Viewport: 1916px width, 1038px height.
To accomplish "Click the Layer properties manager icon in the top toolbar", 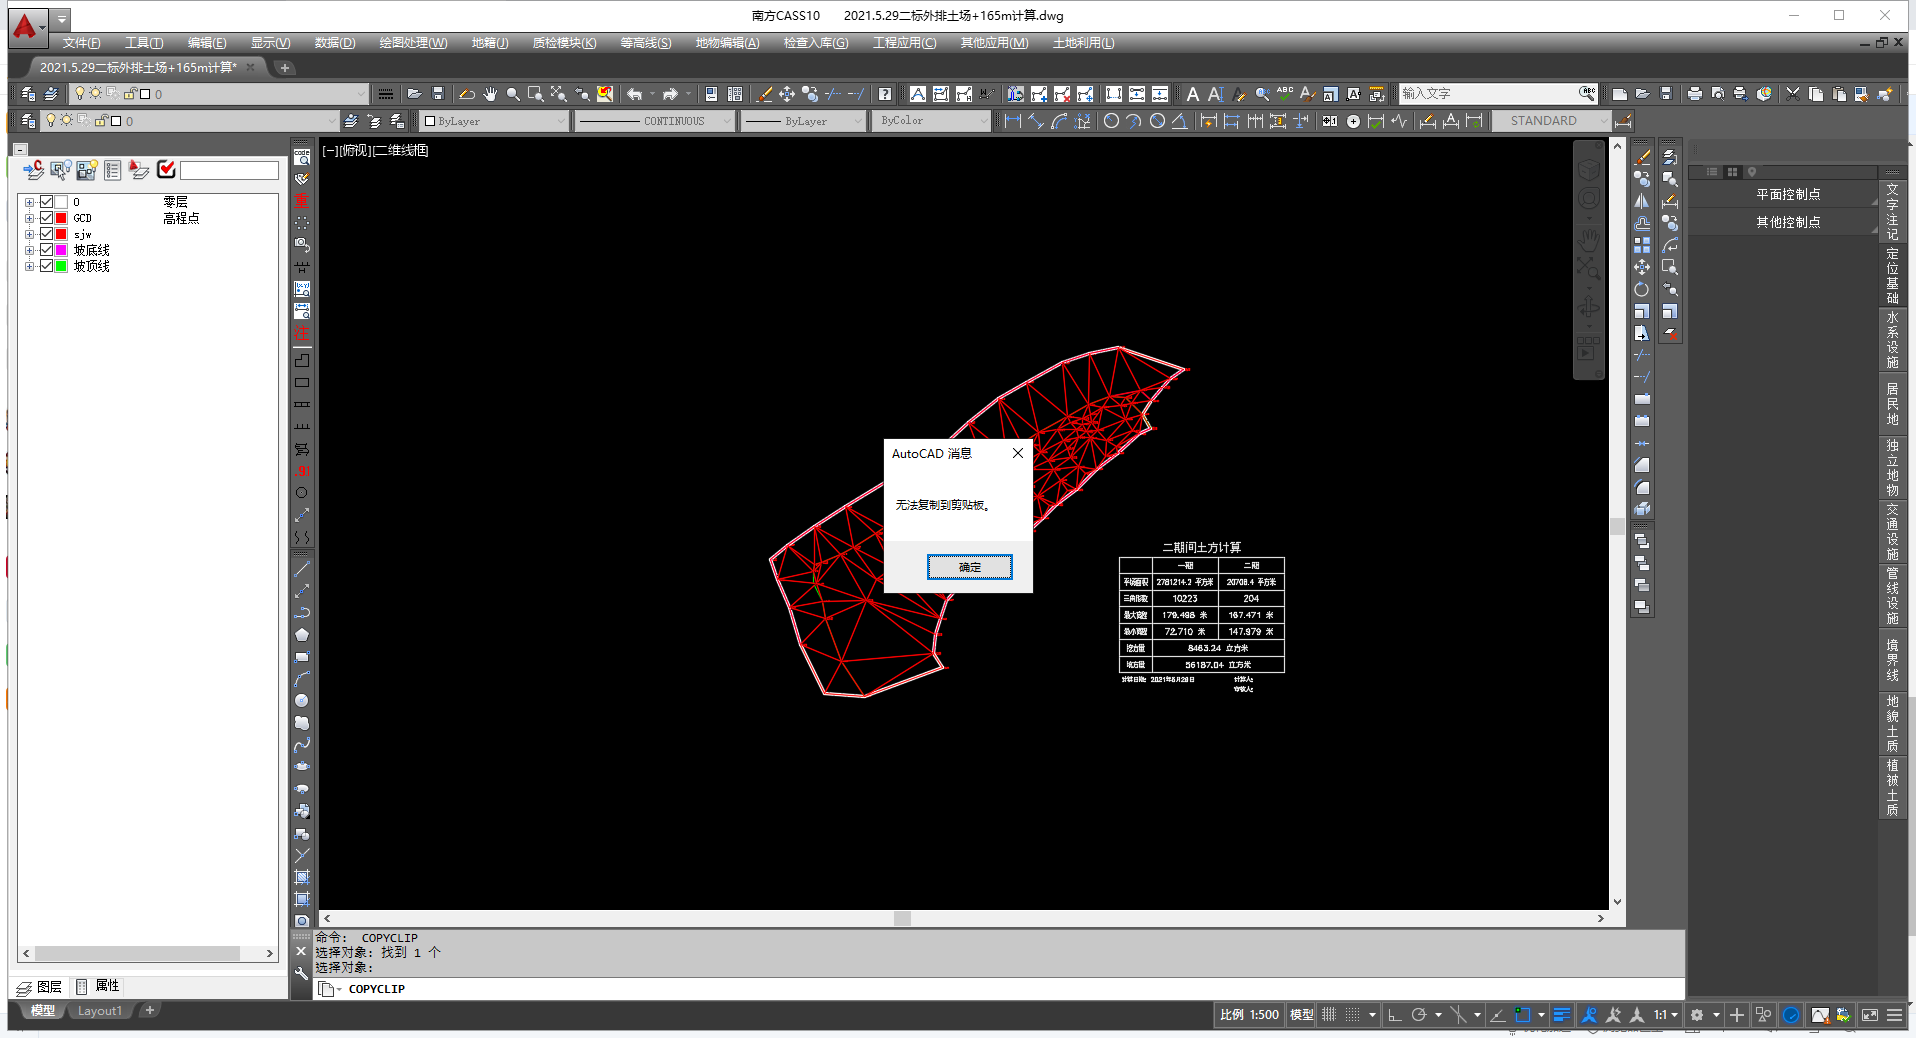I will coord(28,94).
